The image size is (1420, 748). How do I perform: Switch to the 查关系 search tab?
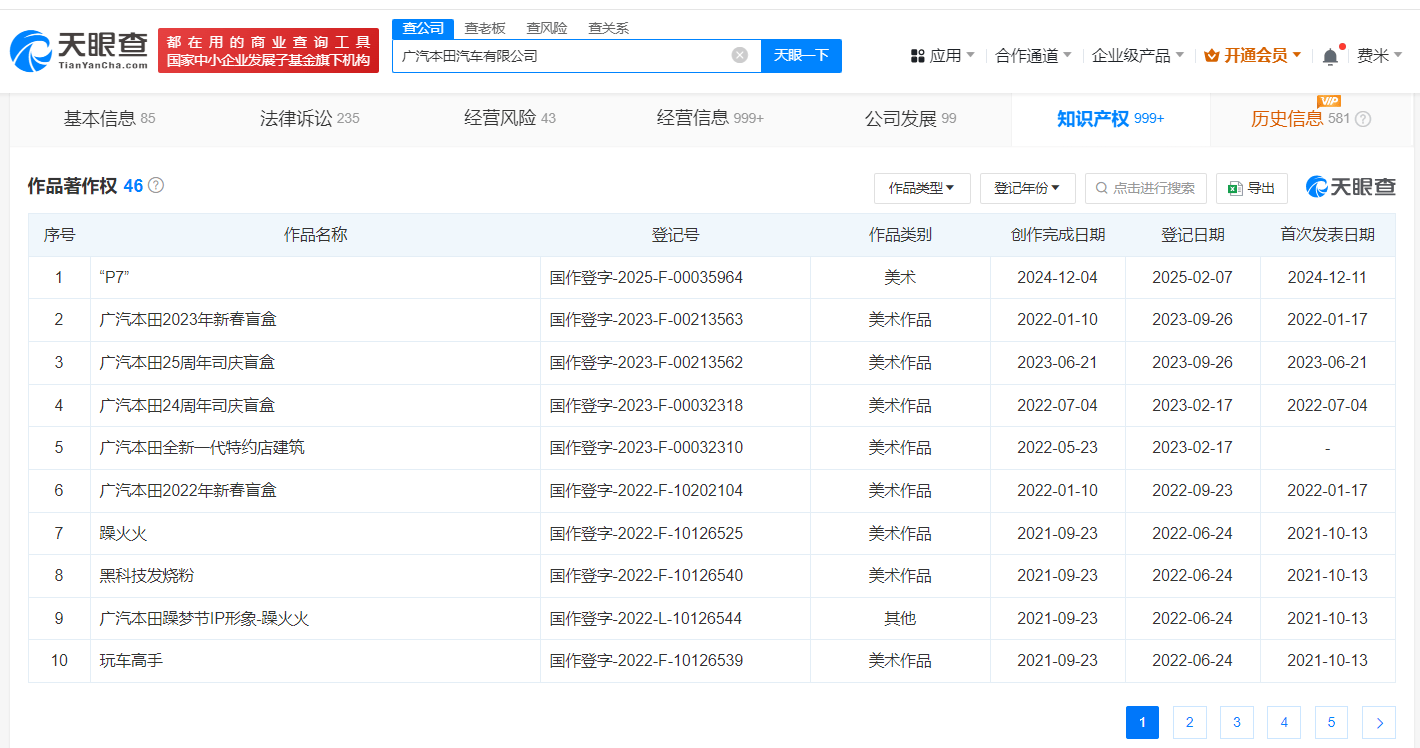coord(609,28)
